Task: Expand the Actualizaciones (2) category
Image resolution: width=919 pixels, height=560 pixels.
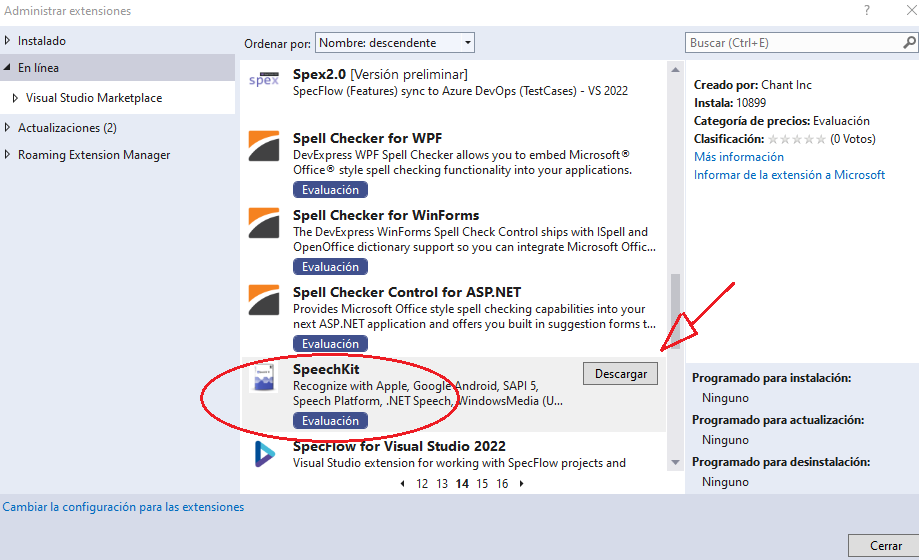Action: tap(7, 127)
